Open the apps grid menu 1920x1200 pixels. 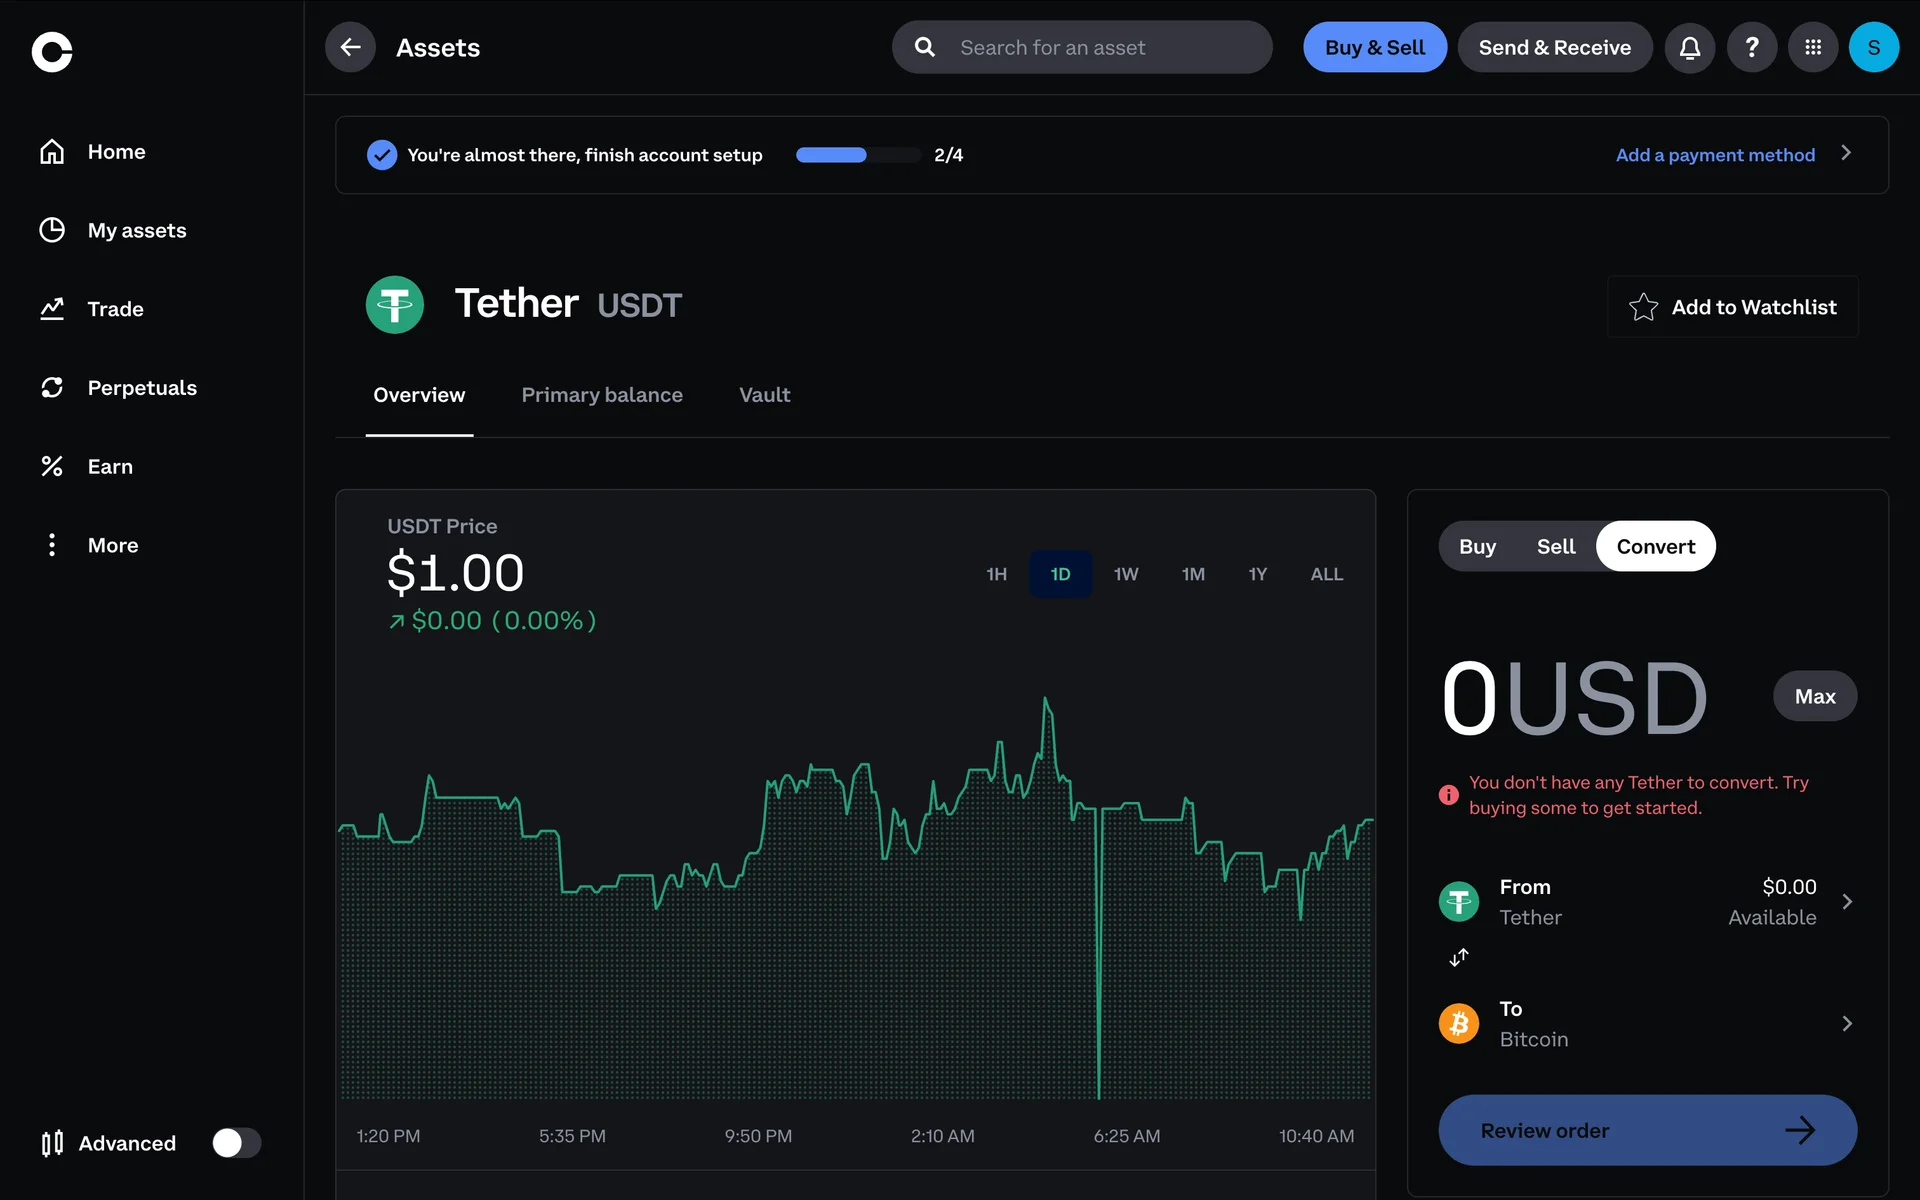pyautogui.click(x=1812, y=47)
